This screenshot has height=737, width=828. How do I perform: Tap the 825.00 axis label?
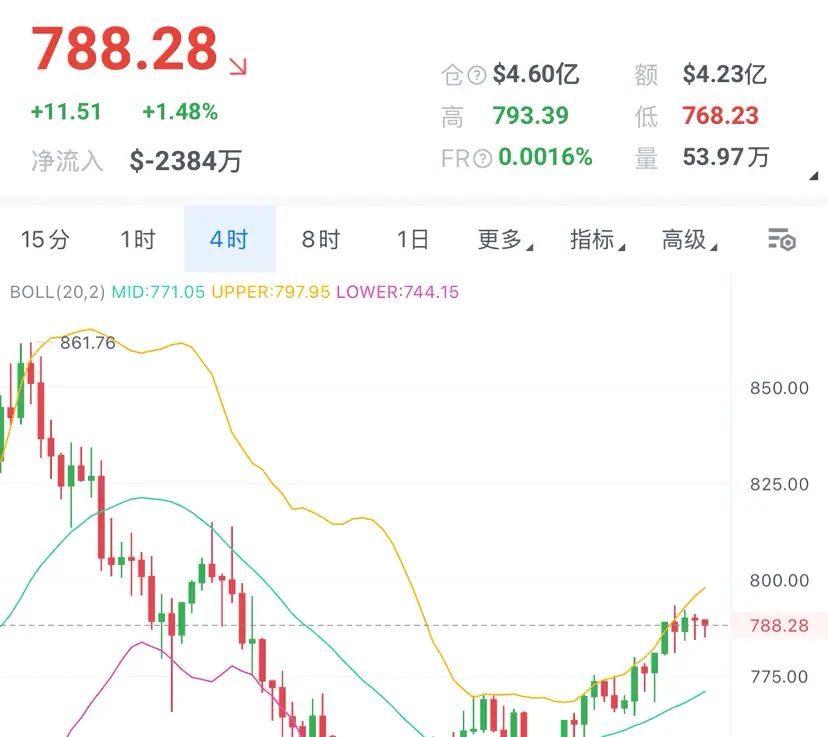coord(779,485)
